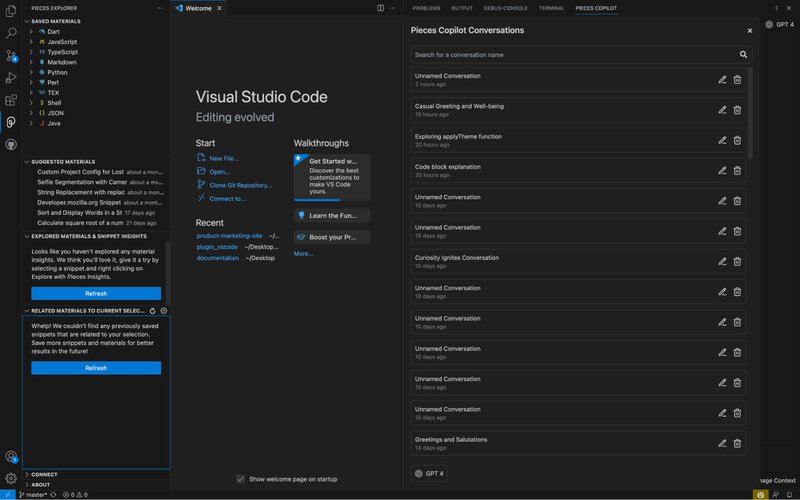Click the search magnifier in conversation search
800x500 pixels.
click(743, 55)
